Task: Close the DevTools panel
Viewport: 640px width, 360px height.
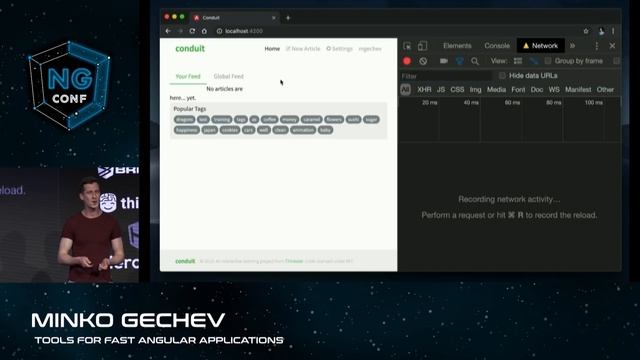Action: (612, 46)
